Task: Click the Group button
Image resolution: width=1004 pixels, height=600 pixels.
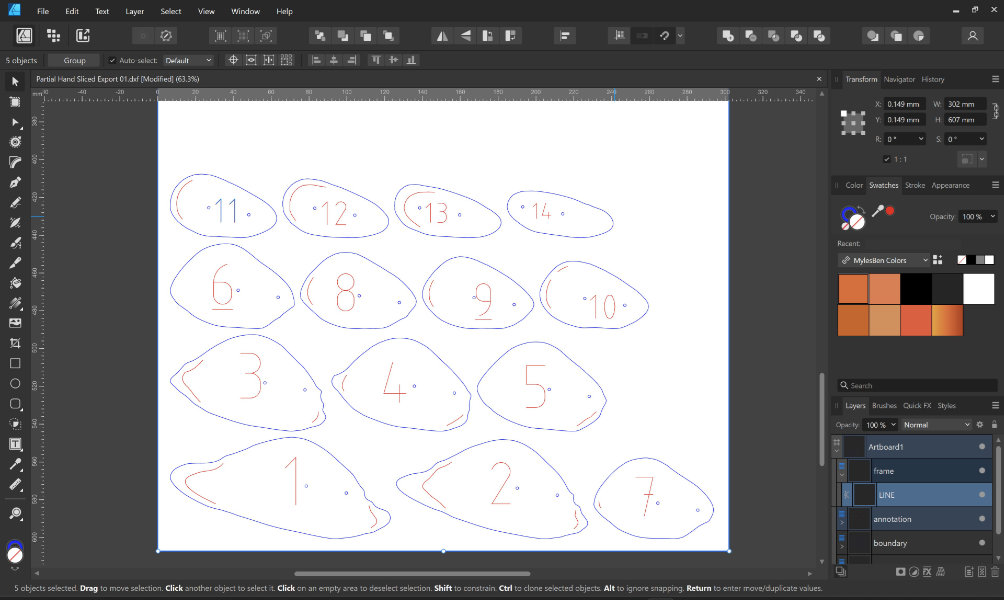Action: pos(74,60)
